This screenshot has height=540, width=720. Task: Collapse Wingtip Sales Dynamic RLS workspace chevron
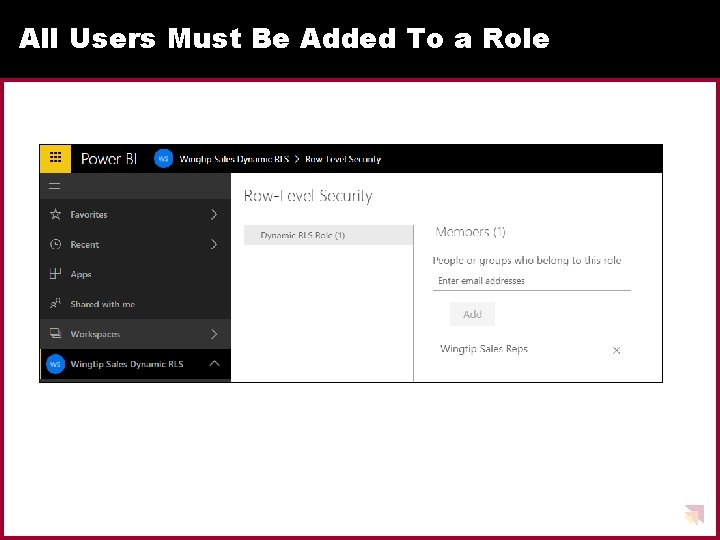pos(214,364)
